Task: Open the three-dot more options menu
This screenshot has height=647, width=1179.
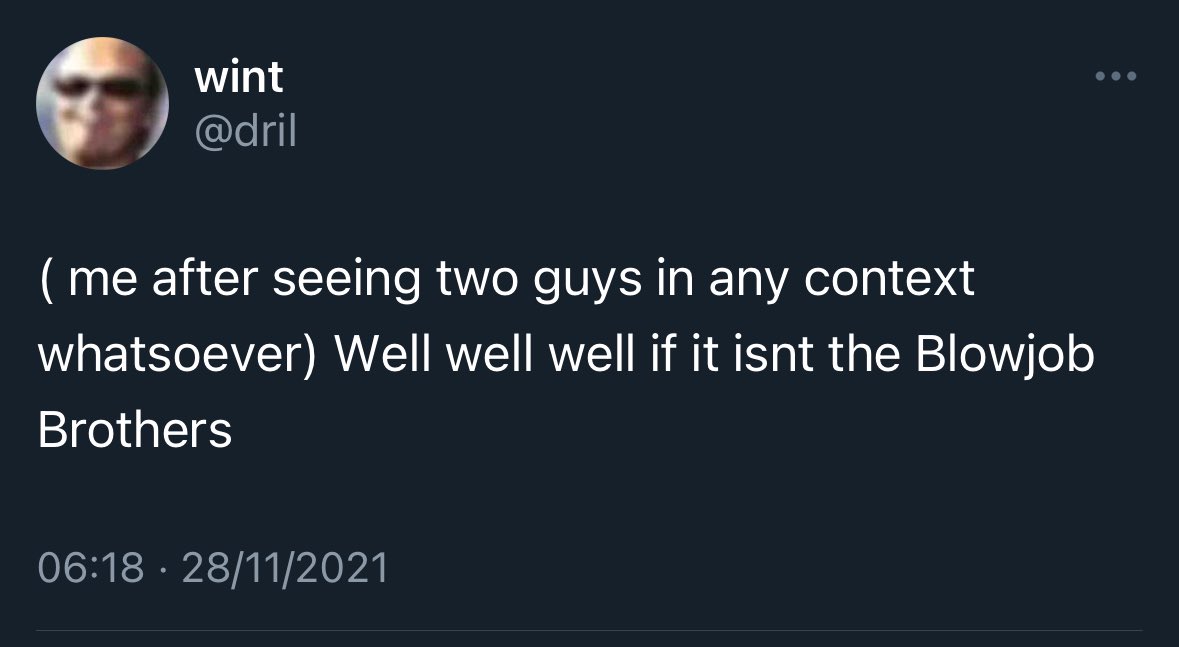Action: click(x=1116, y=76)
